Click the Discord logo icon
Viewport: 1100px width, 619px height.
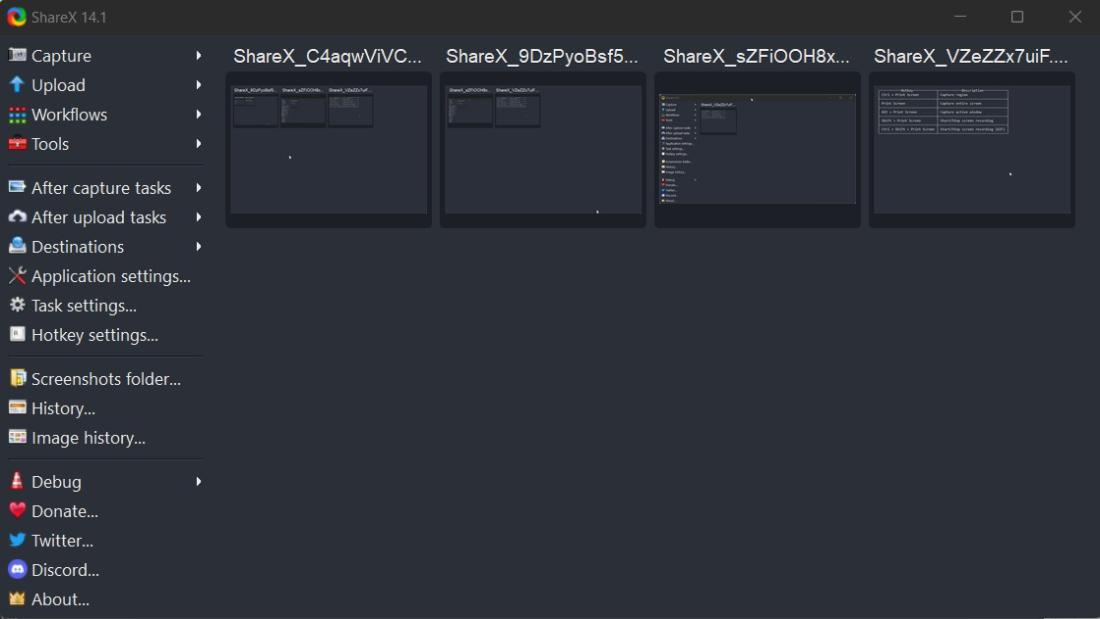point(17,569)
